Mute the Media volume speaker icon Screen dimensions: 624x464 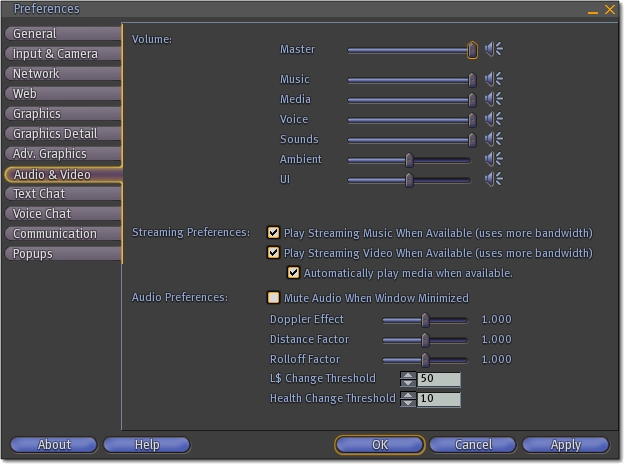(493, 99)
